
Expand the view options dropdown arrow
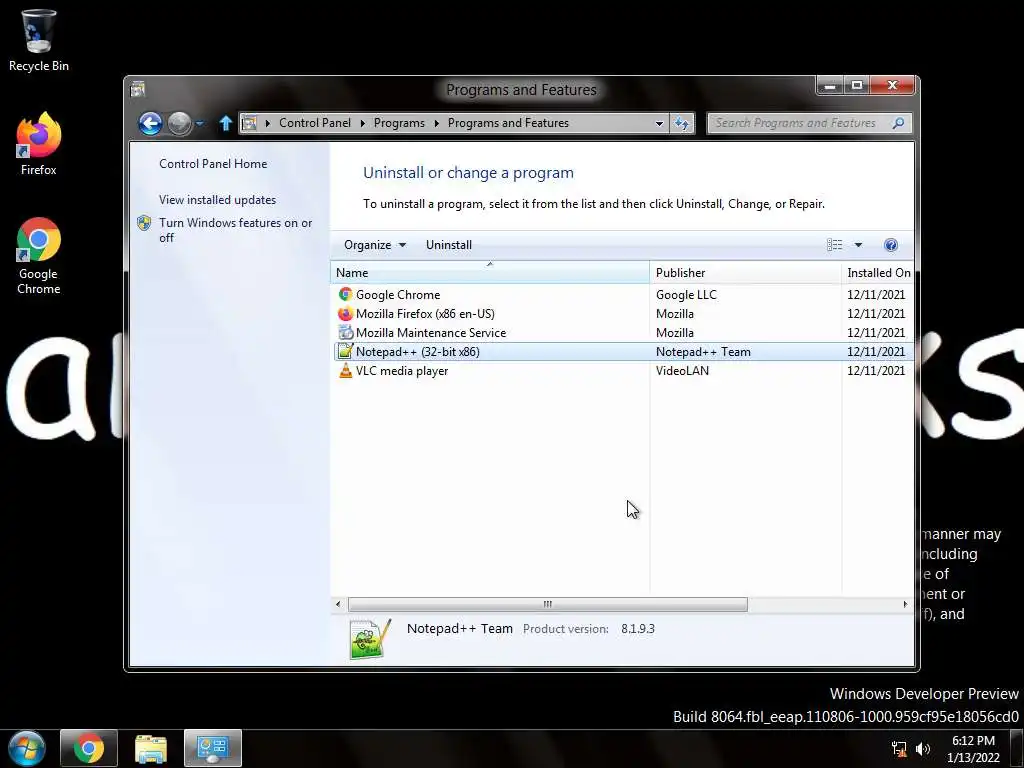click(x=858, y=245)
